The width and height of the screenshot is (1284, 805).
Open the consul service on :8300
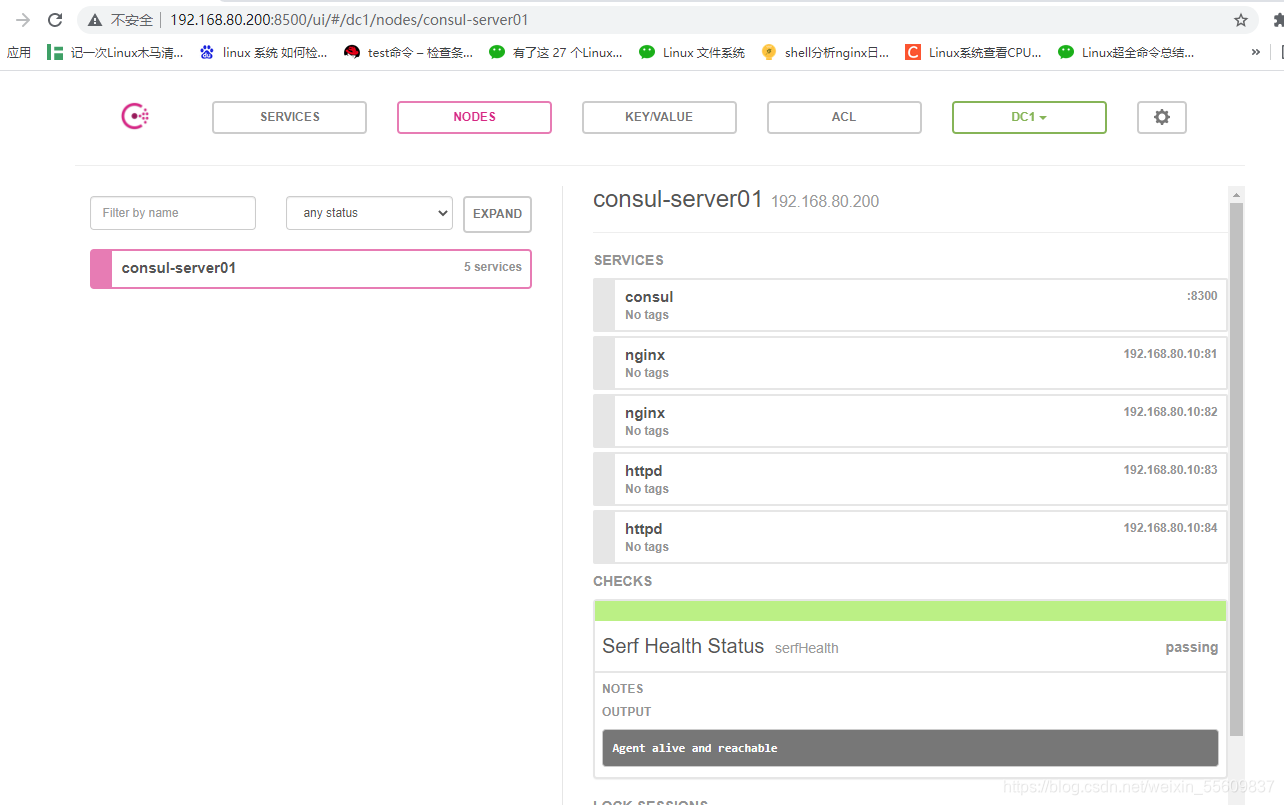[x=910, y=305]
